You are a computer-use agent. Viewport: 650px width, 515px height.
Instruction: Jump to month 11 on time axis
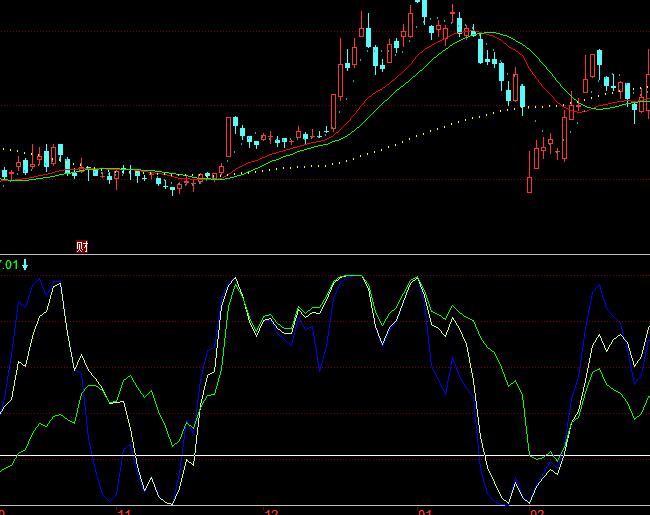(125, 511)
